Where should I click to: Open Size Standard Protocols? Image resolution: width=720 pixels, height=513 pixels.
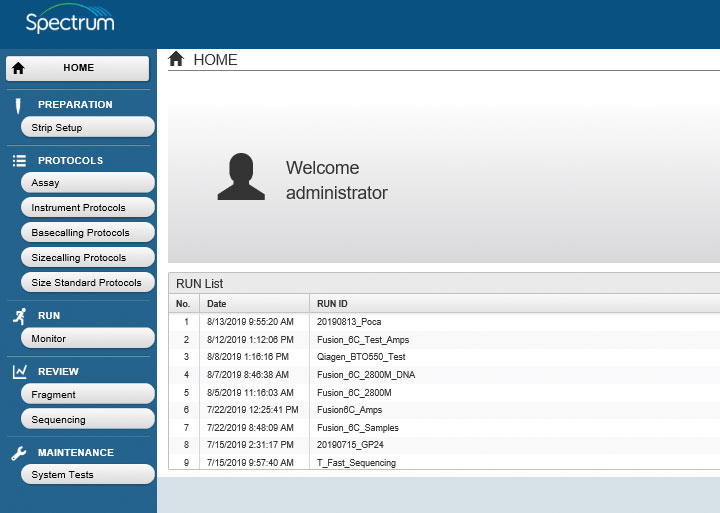[x=86, y=283]
